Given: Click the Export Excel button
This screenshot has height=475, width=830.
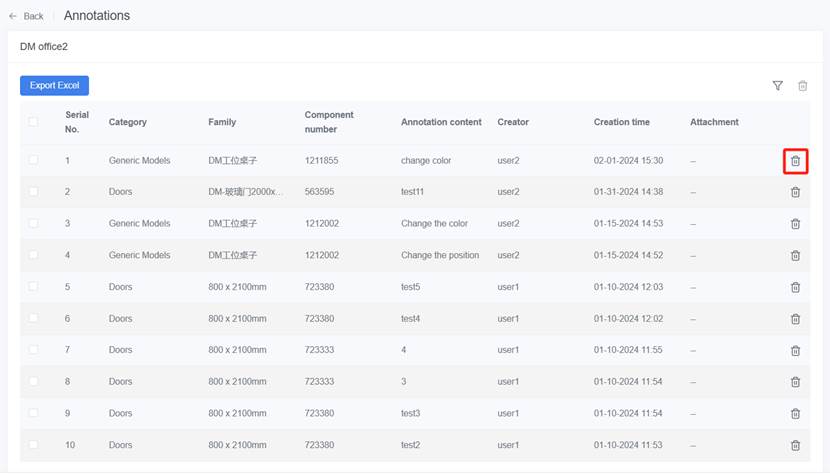Looking at the screenshot, I should pyautogui.click(x=54, y=86).
